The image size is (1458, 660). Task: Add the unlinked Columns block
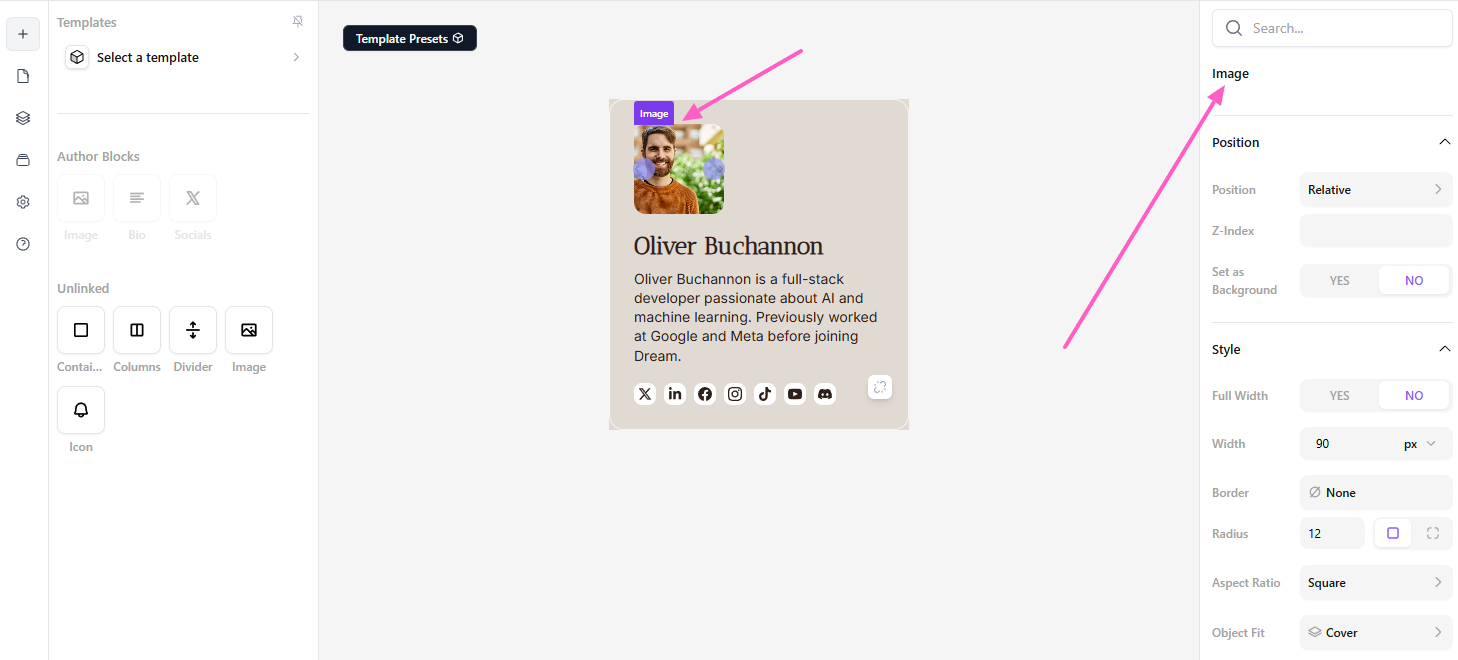click(137, 330)
